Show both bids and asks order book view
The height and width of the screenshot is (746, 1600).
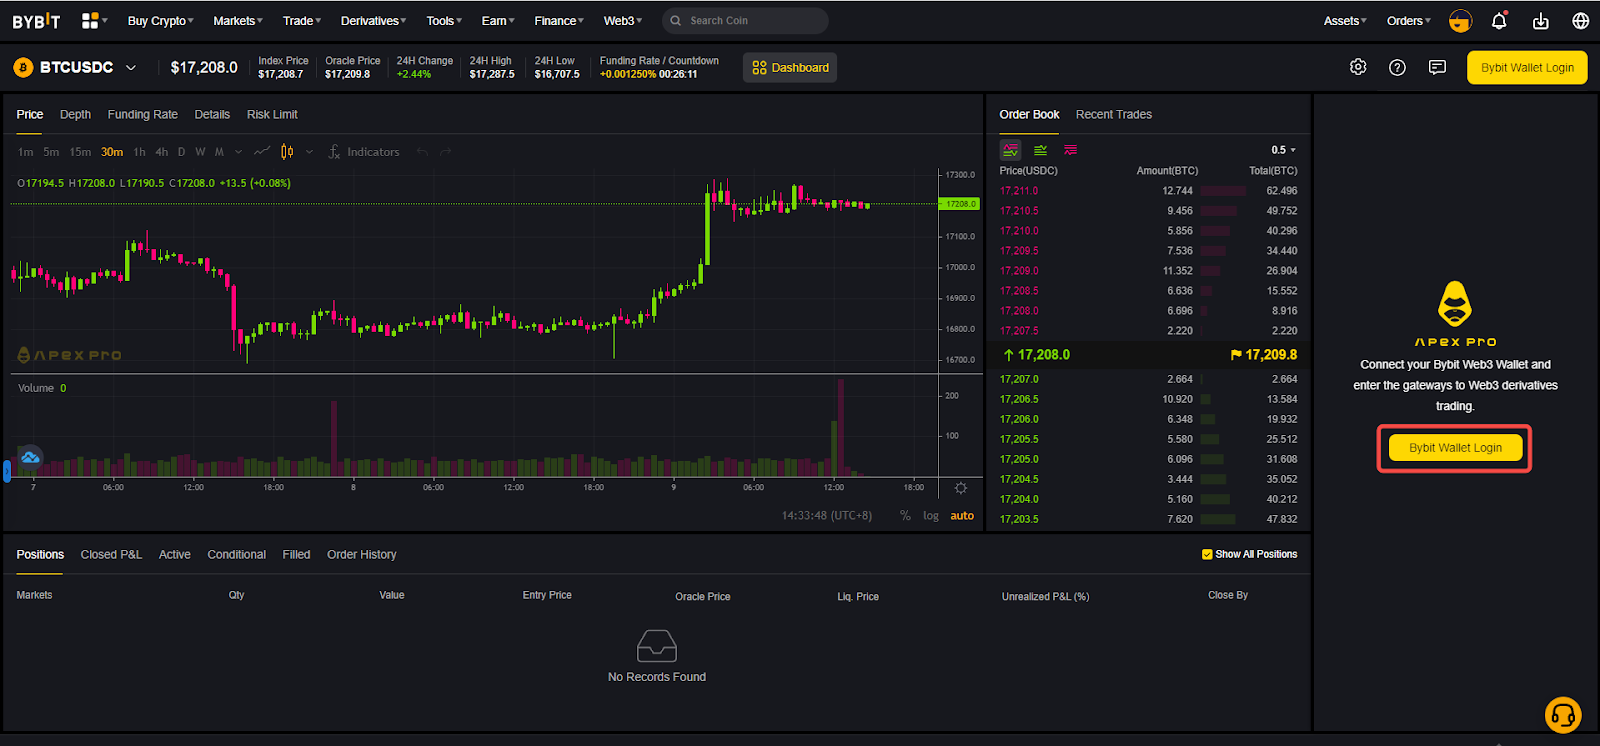(1011, 150)
